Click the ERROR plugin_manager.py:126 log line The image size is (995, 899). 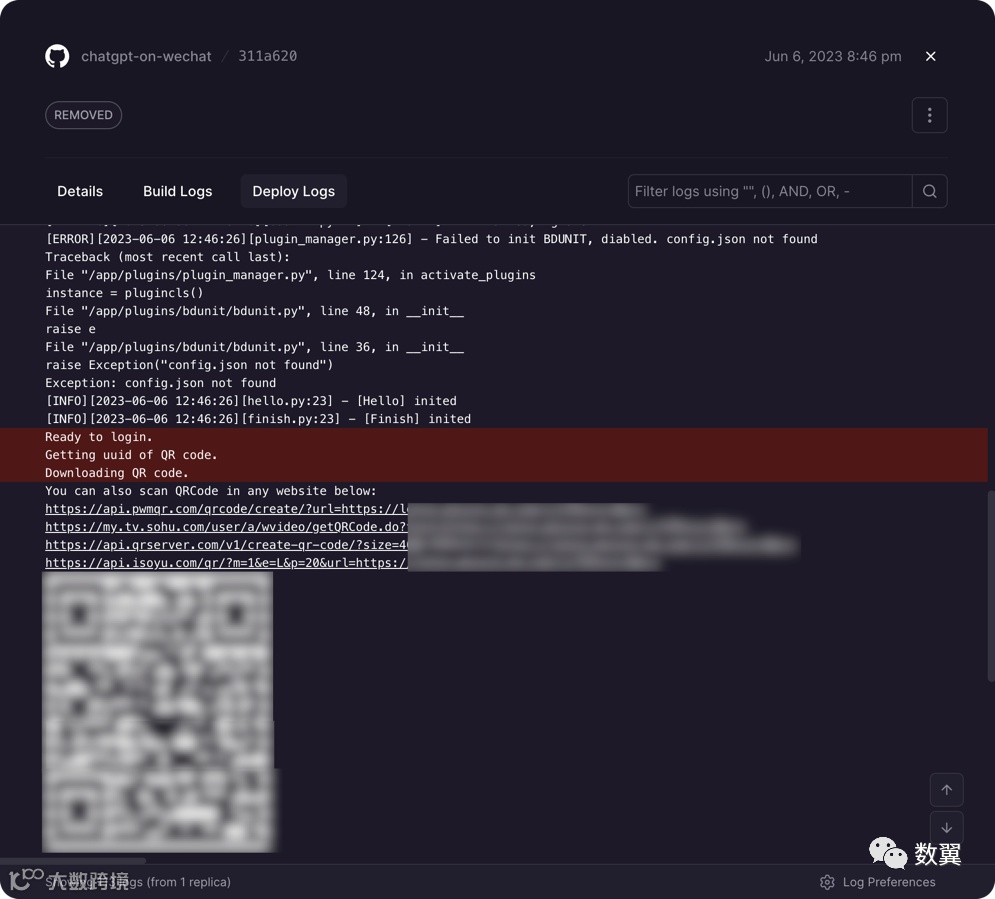click(x=432, y=239)
